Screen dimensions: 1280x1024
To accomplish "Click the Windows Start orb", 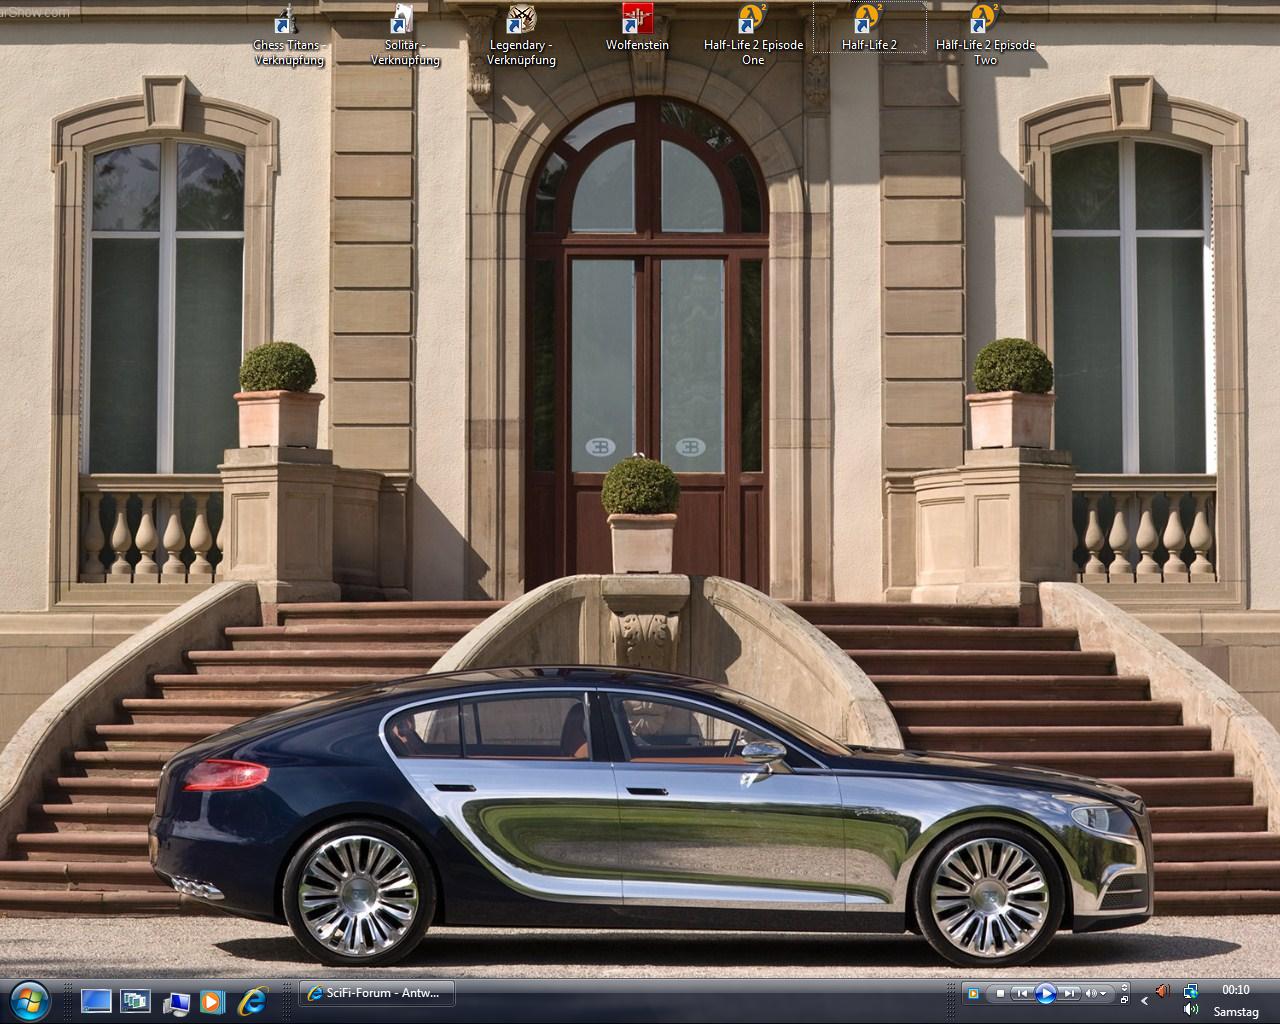I will (x=29, y=999).
